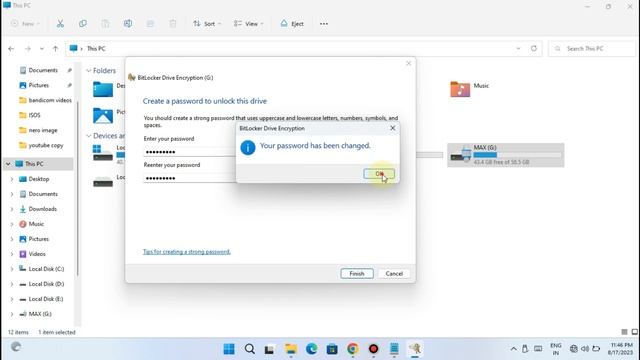Click the Rename icon in toolbar
640x360 pixels.
(128, 24)
